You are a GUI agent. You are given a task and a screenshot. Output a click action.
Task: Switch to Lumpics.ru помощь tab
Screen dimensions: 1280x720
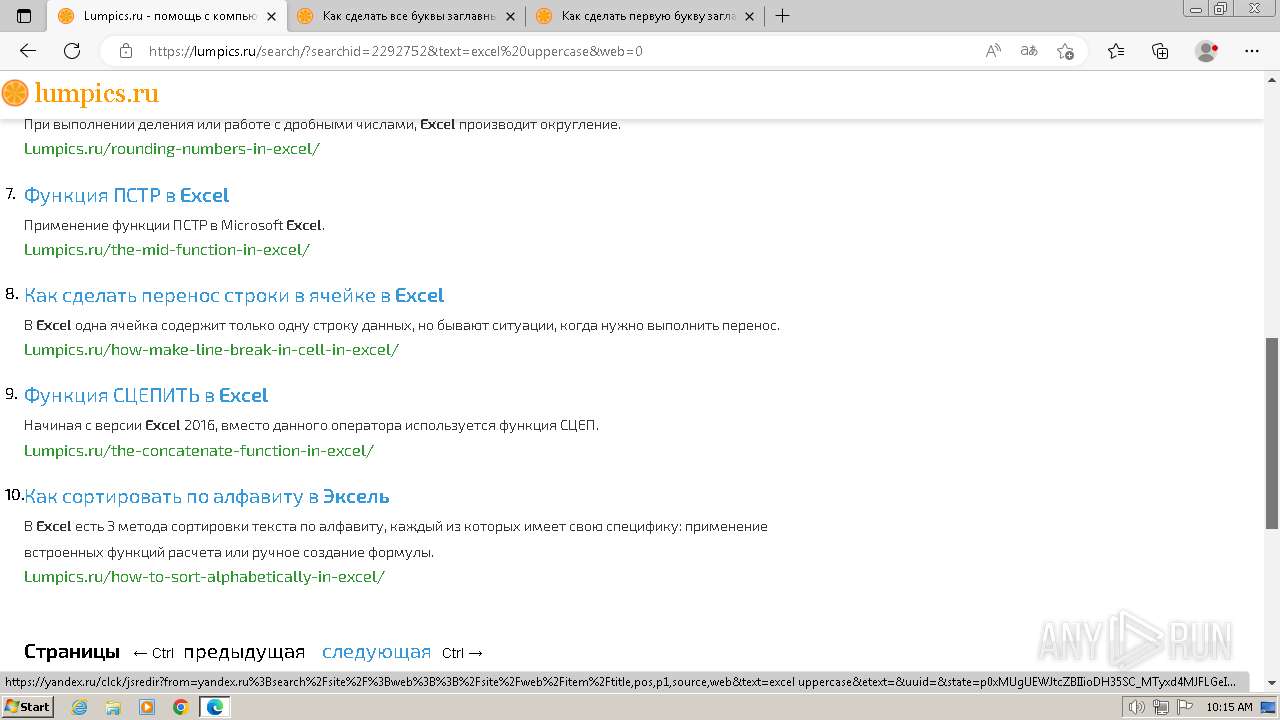[167, 16]
